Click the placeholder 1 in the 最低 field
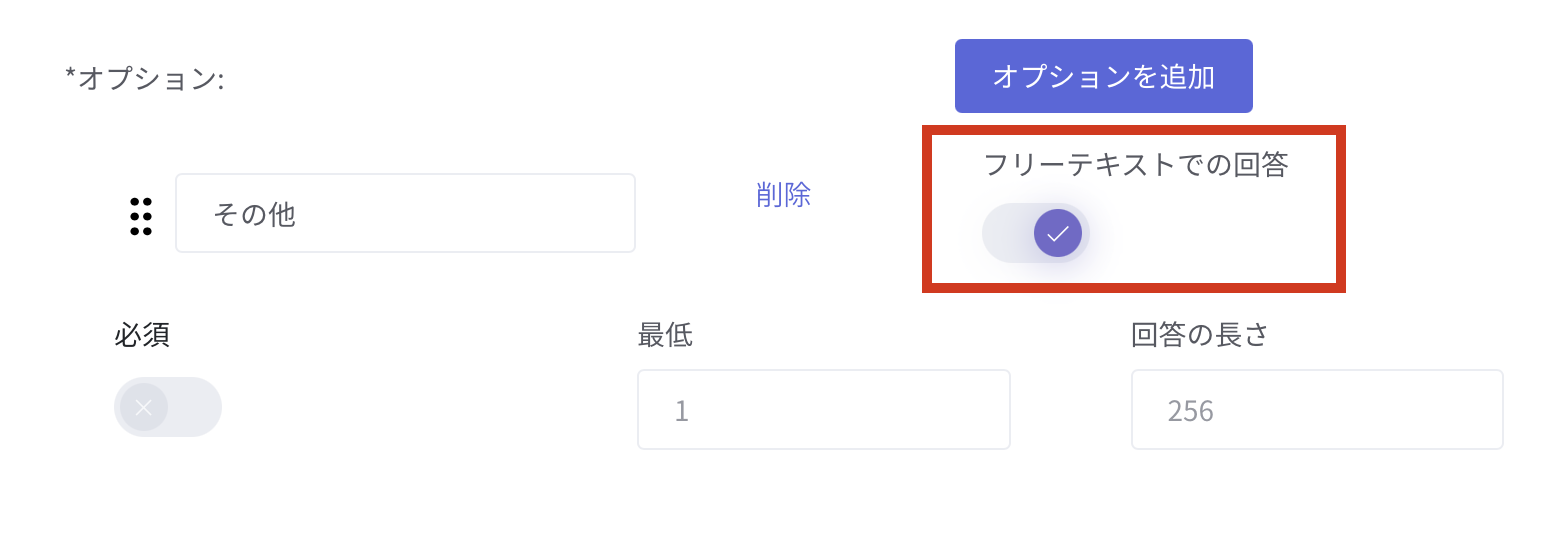 tap(682, 411)
